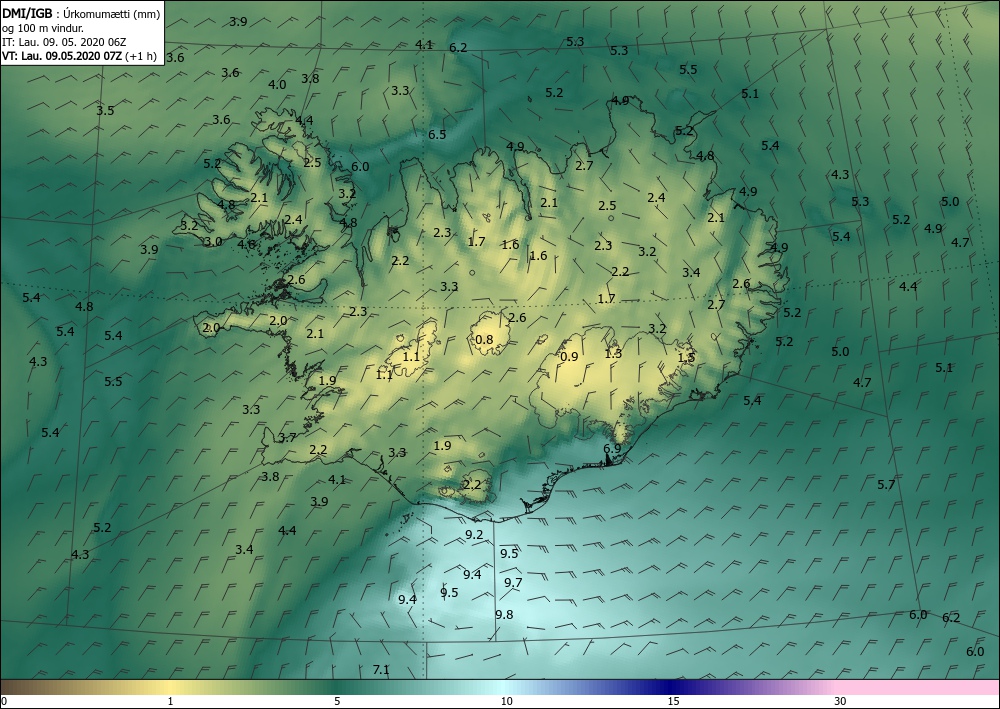Image resolution: width=1000 pixels, height=709 pixels.
Task: Click the colour bar tick label 5
Action: (x=337, y=701)
